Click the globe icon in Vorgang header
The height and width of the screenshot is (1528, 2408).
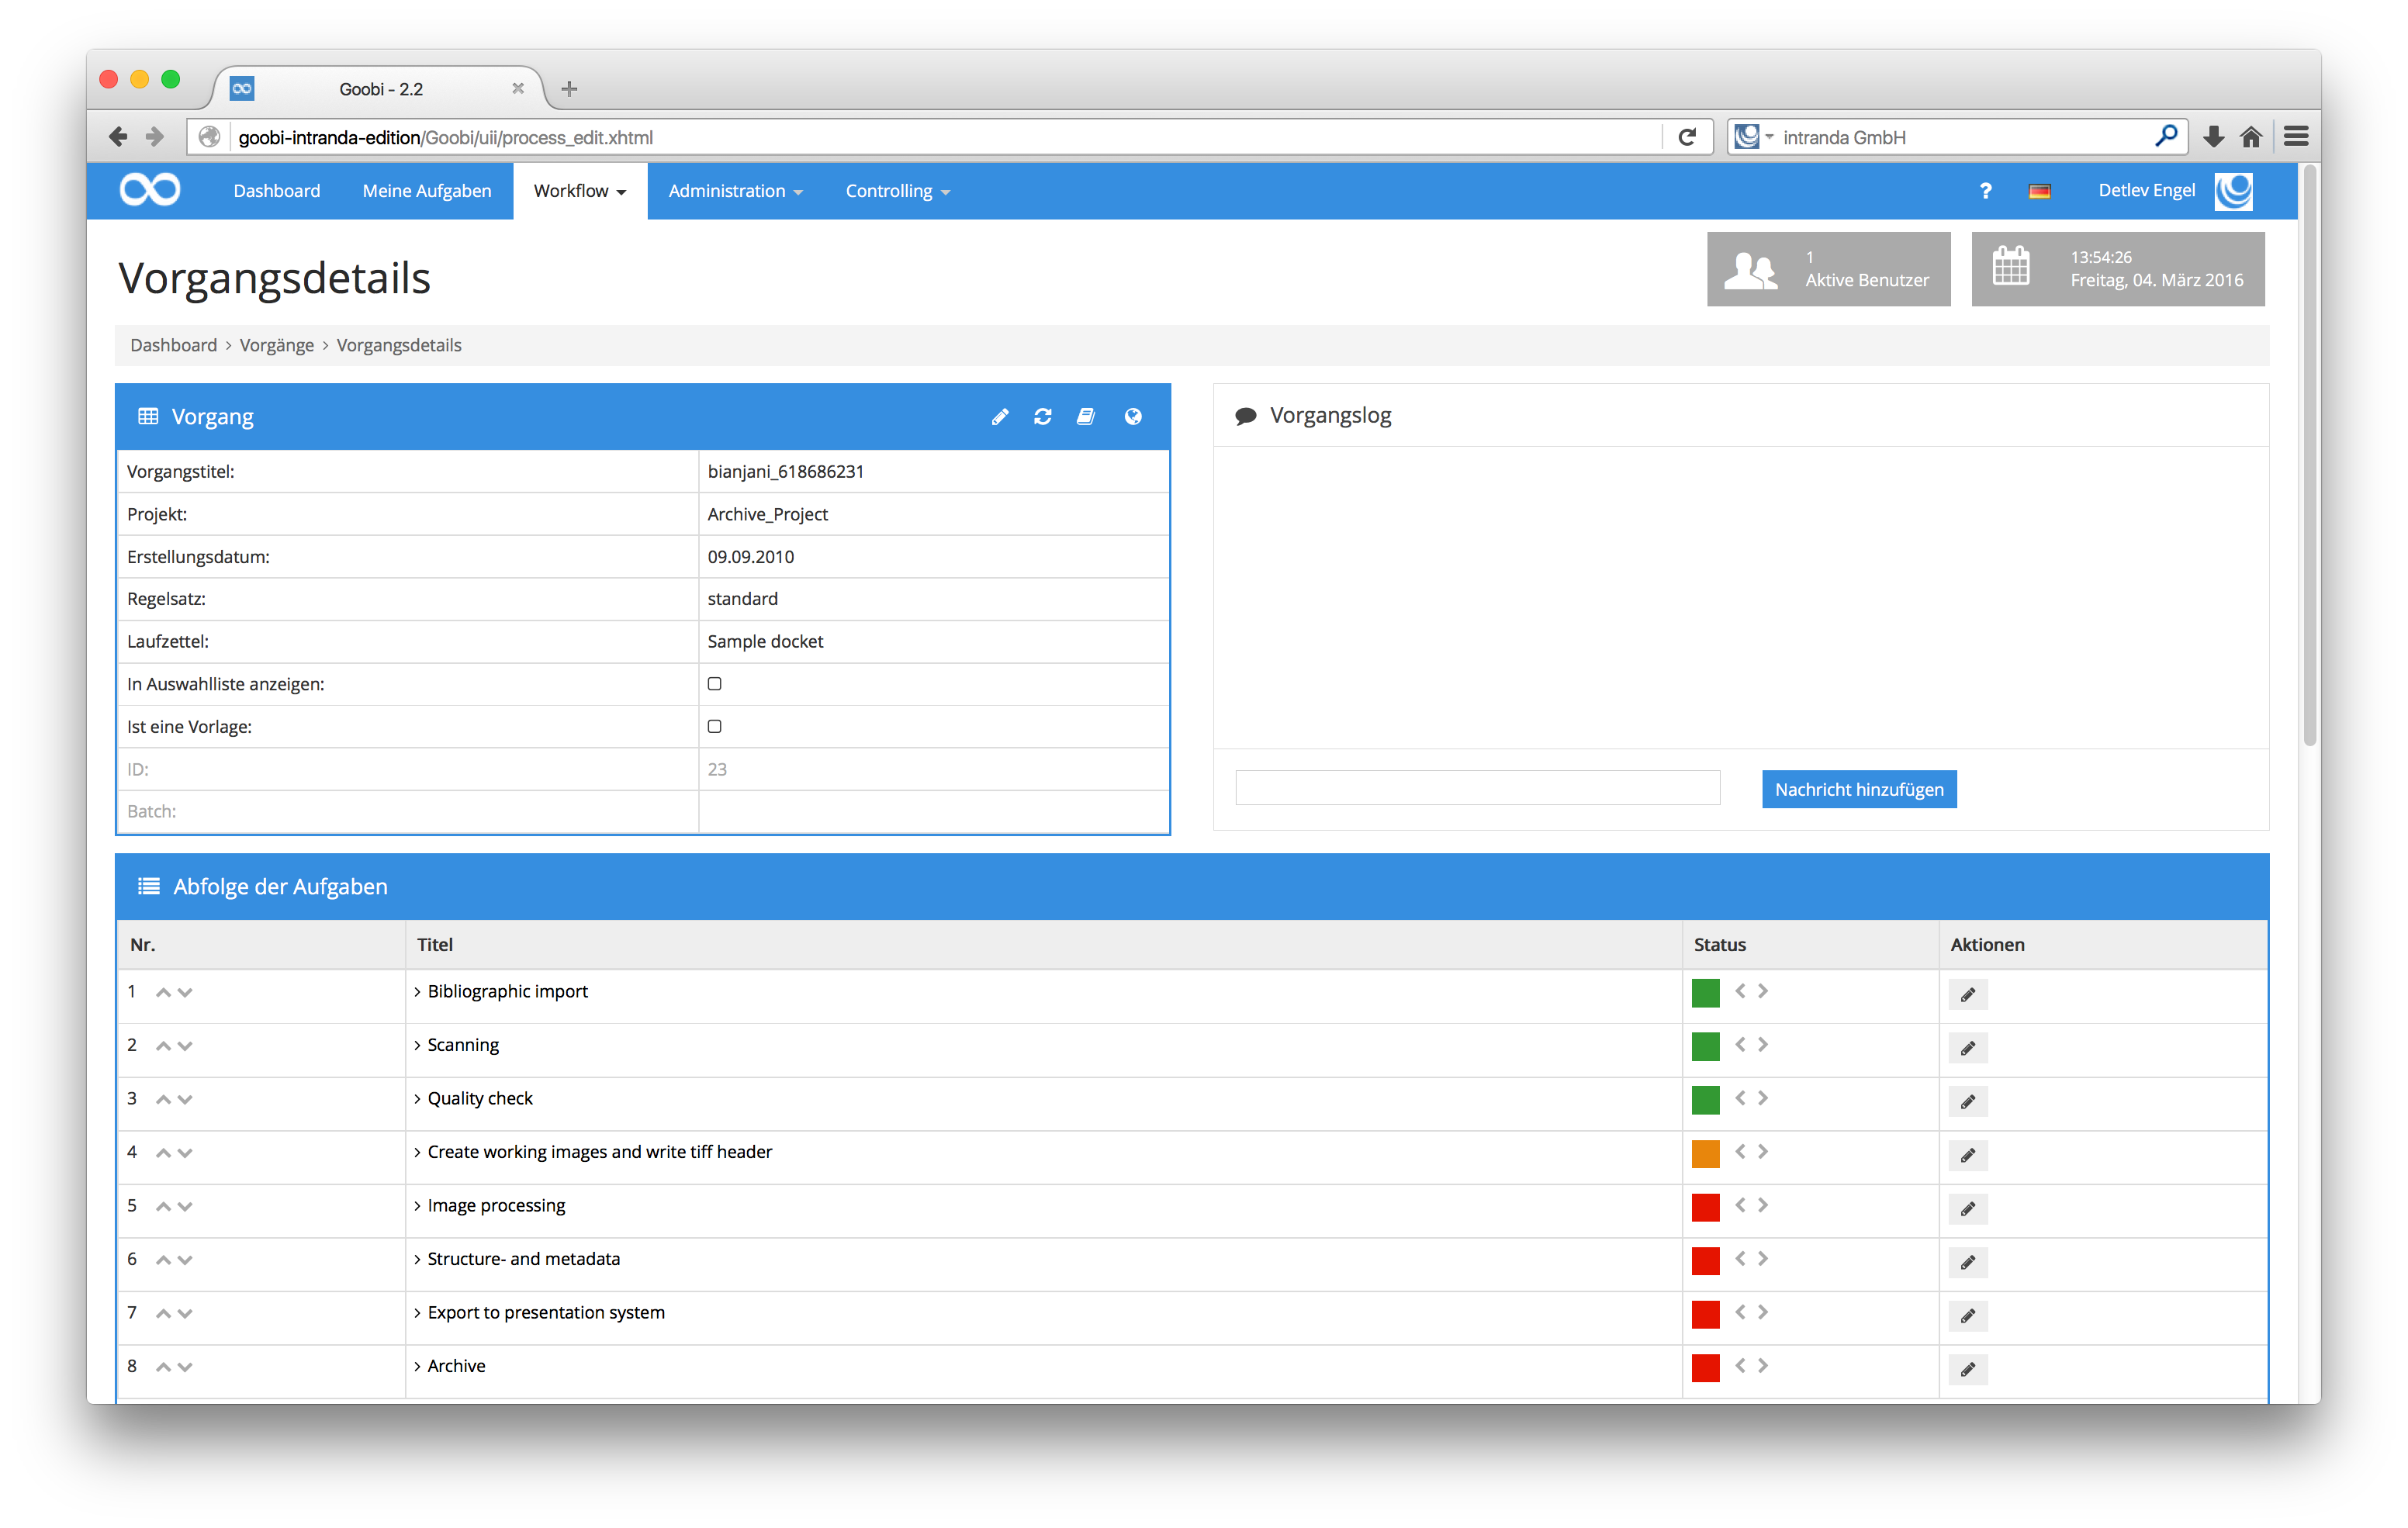1133,417
